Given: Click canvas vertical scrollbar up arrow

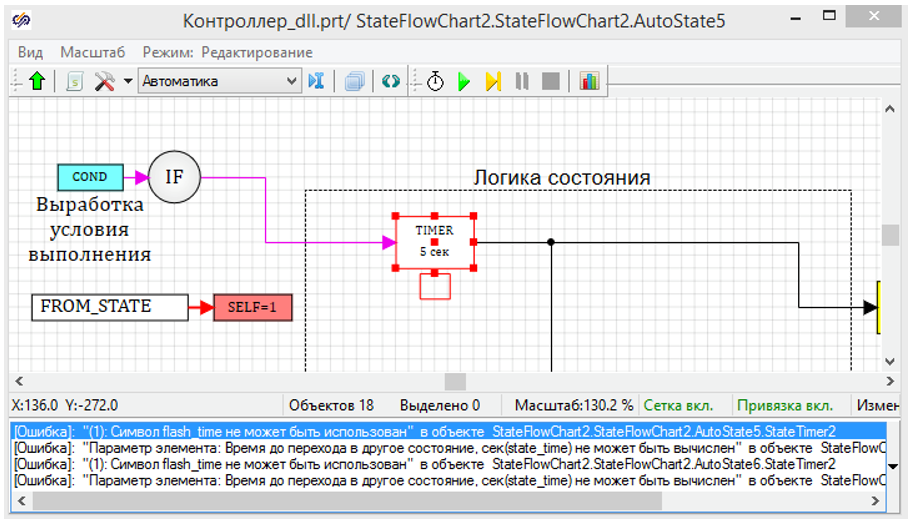Looking at the screenshot, I should coord(890,109).
